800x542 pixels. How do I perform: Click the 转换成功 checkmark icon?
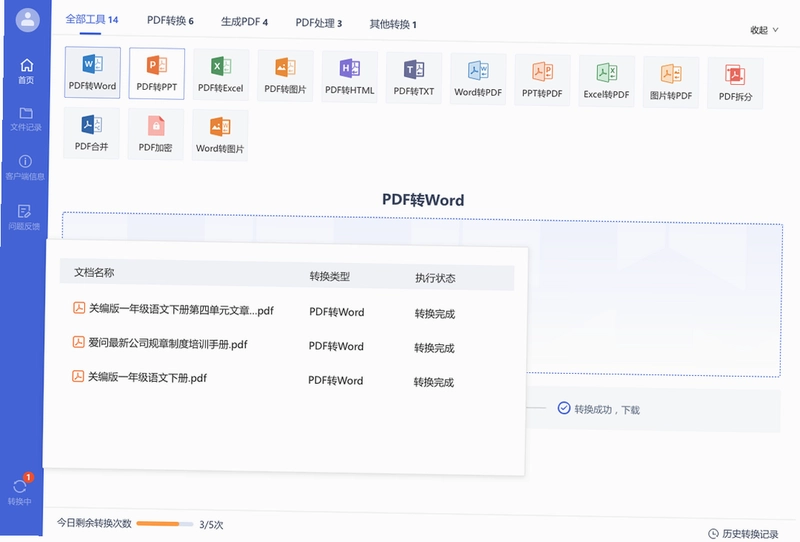coord(564,408)
